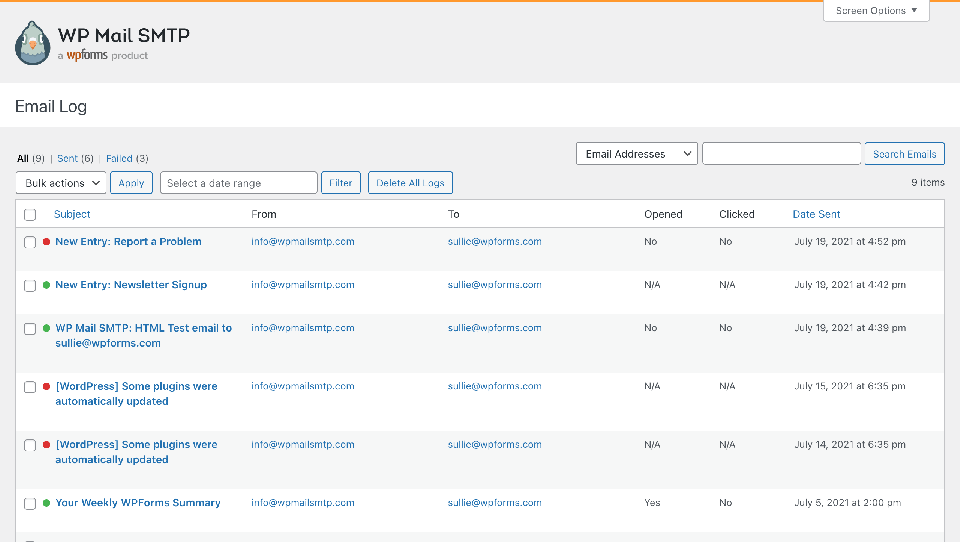The height and width of the screenshot is (542, 960).
Task: Click the Select a date range field
Action: [x=238, y=183]
